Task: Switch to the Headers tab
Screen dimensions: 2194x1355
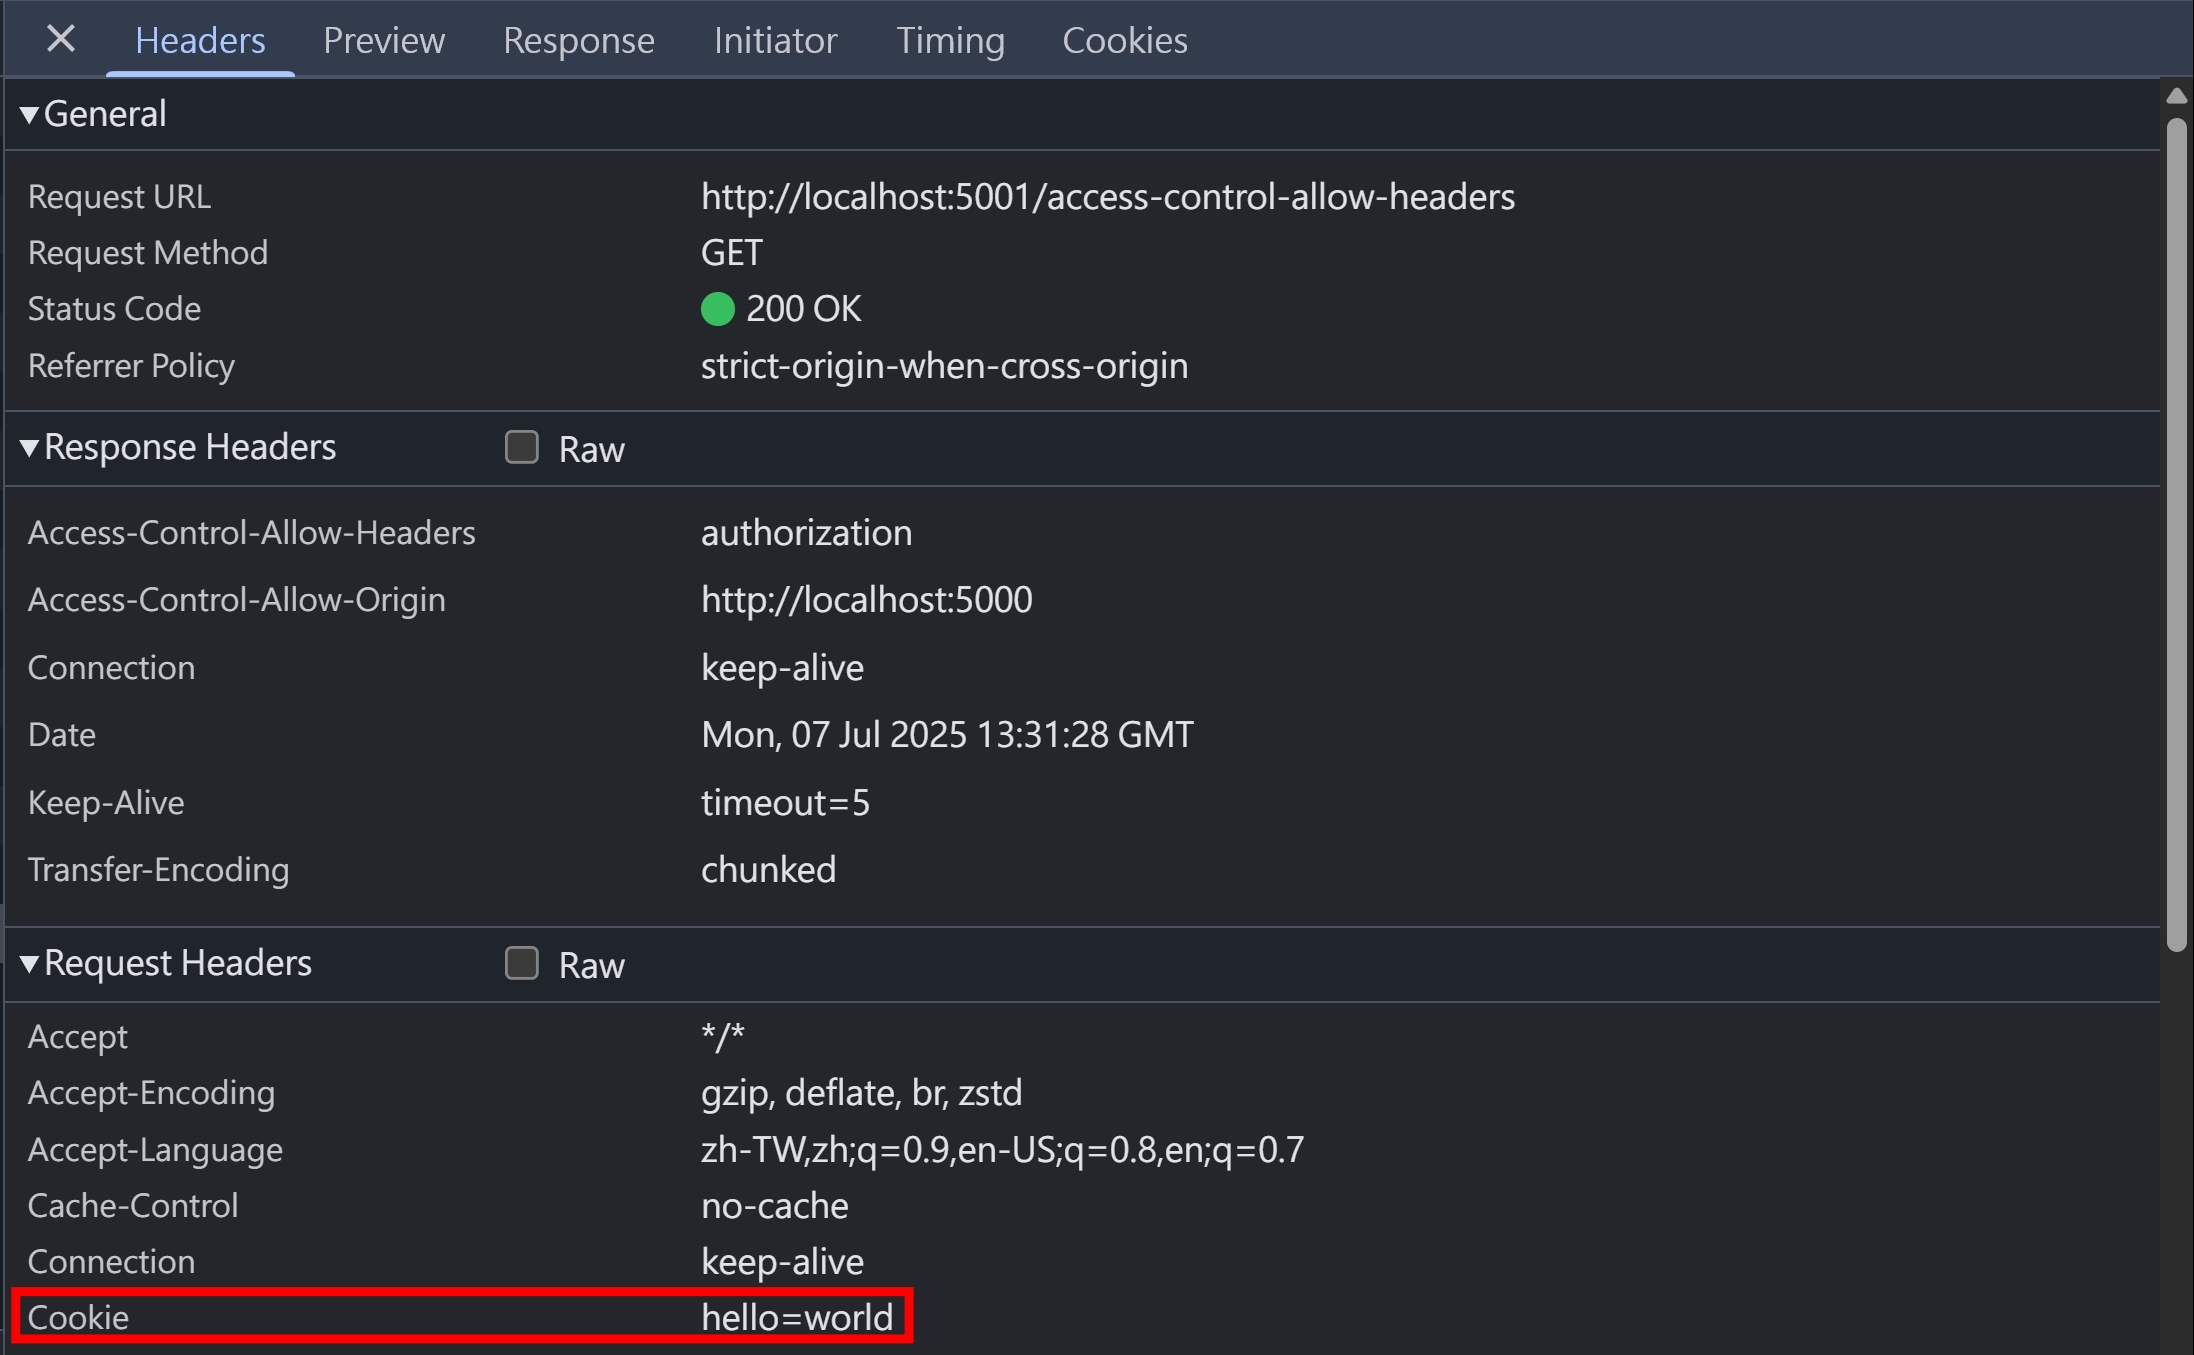Action: point(200,40)
